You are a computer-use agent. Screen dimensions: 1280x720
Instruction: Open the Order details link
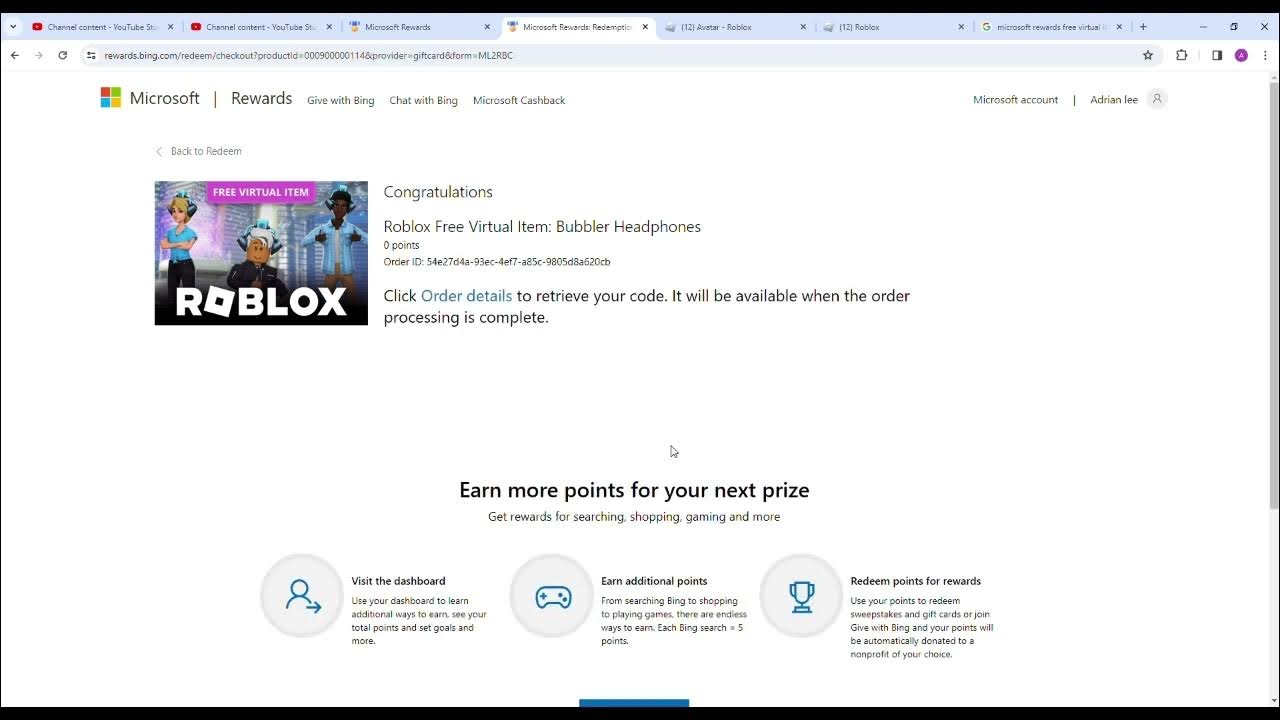click(466, 296)
